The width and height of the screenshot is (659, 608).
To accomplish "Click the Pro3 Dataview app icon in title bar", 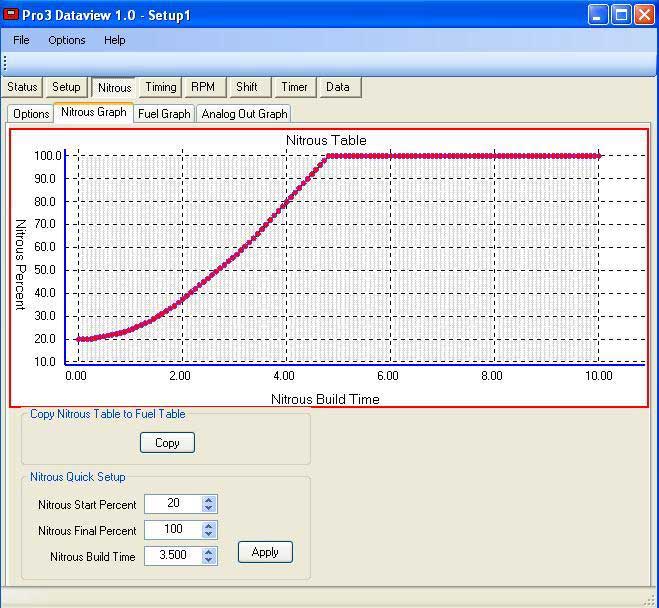I will 11,15.
